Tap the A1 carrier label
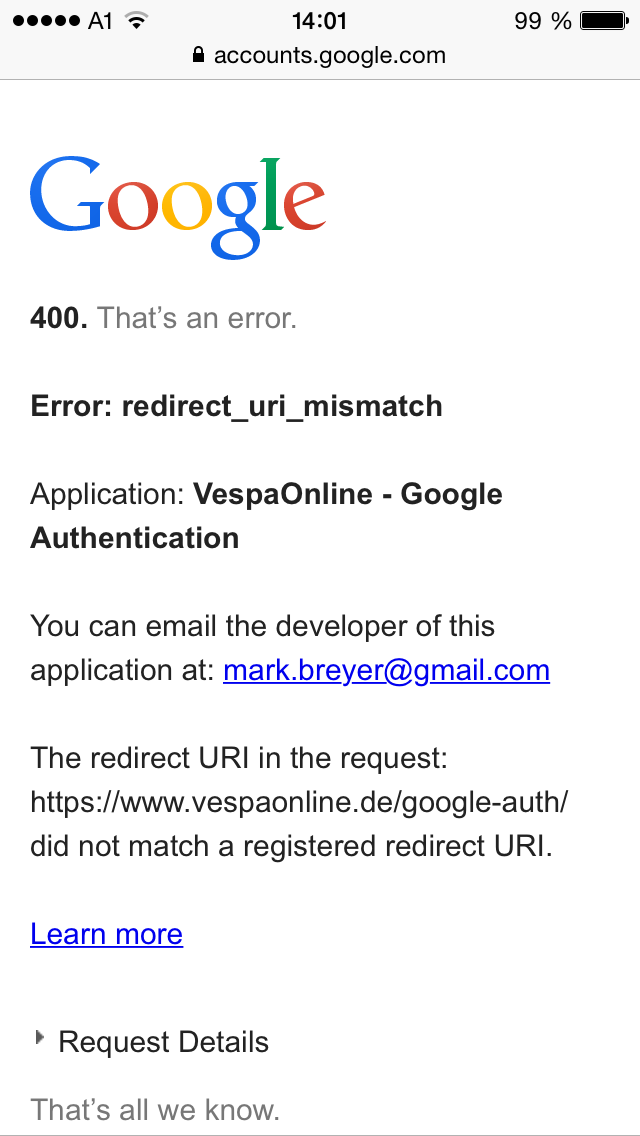 click(100, 20)
